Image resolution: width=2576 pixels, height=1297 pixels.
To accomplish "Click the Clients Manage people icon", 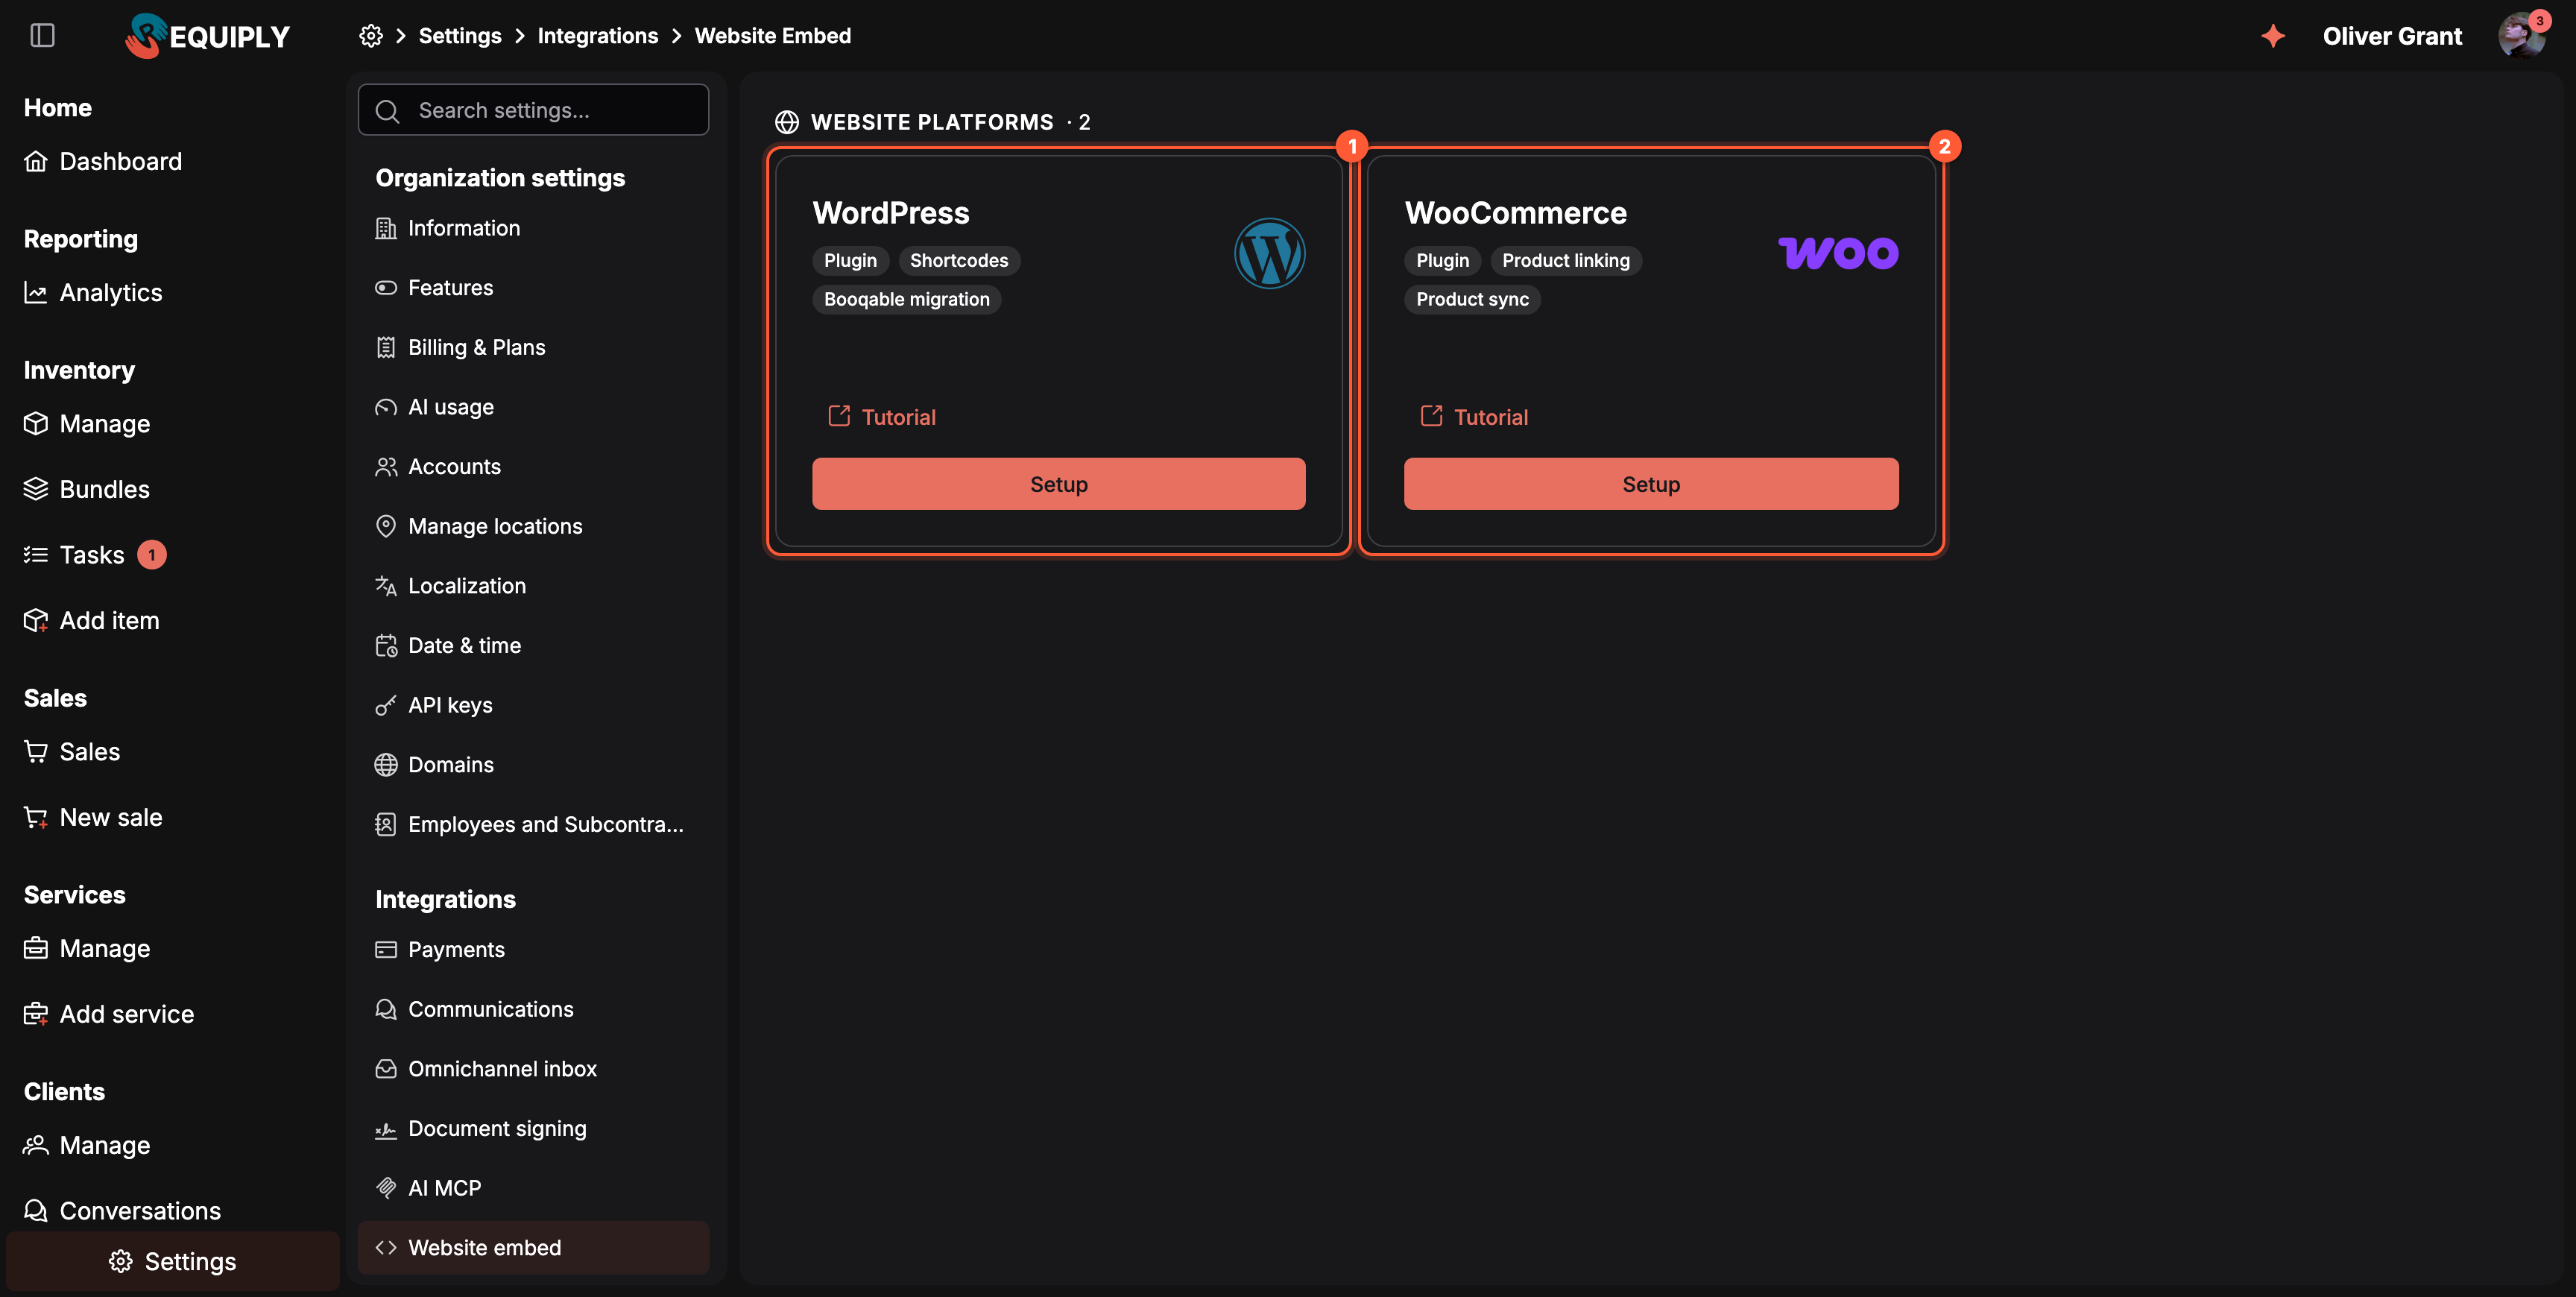I will point(36,1145).
